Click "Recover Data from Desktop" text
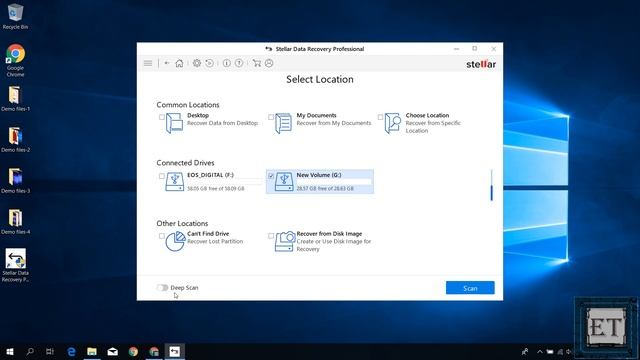The image size is (640, 360). point(222,123)
